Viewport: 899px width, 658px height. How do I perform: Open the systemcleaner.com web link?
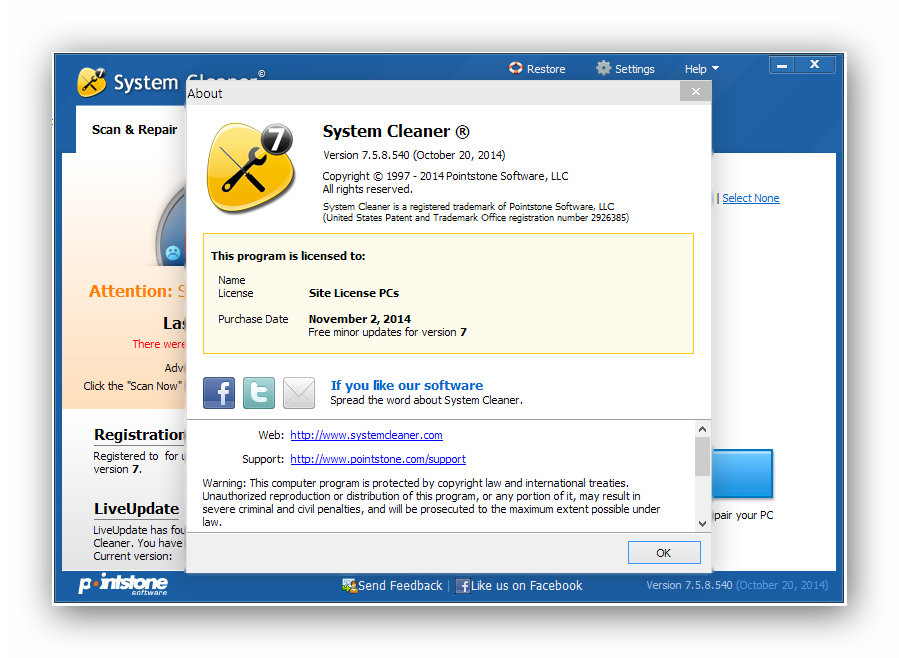(x=366, y=435)
